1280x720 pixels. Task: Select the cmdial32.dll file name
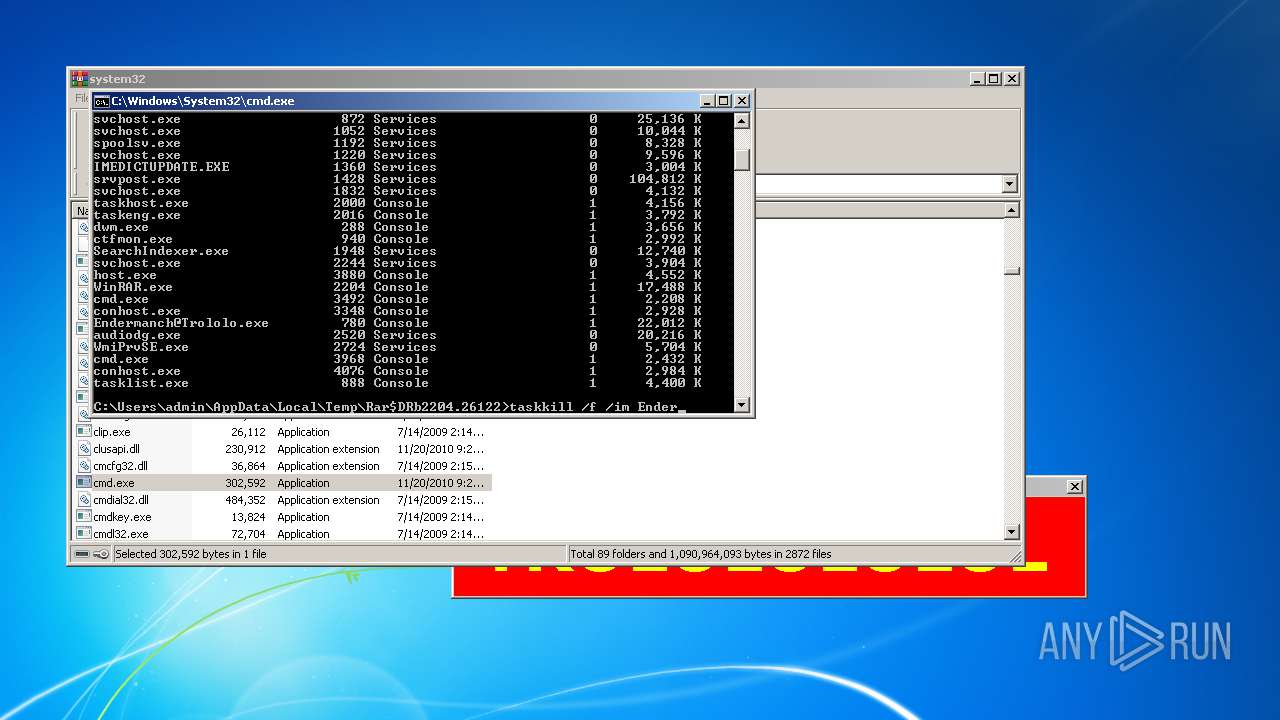pyautogui.click(x=121, y=500)
